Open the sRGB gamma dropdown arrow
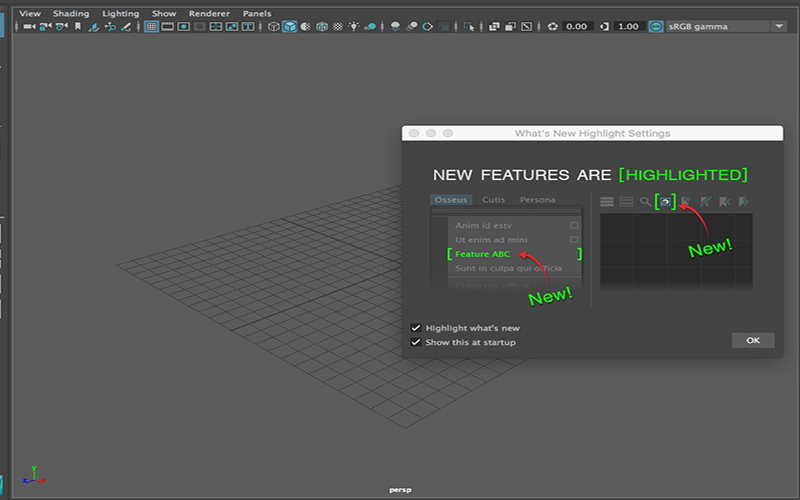 tap(779, 27)
